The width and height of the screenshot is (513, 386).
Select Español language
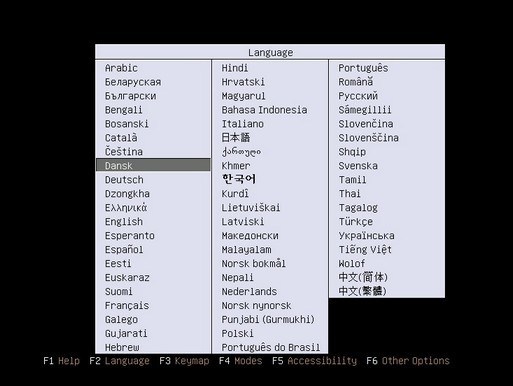[124, 250]
